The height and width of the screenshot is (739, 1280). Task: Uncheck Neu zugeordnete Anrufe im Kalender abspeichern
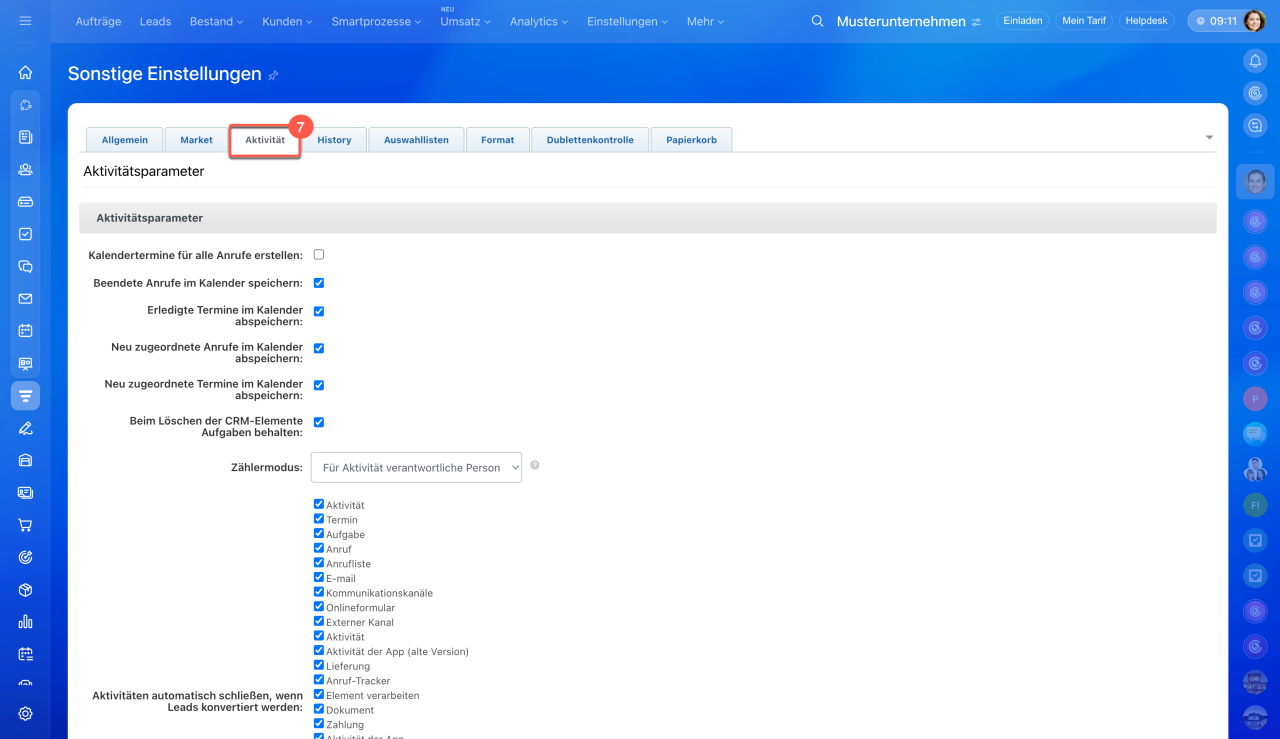click(319, 348)
